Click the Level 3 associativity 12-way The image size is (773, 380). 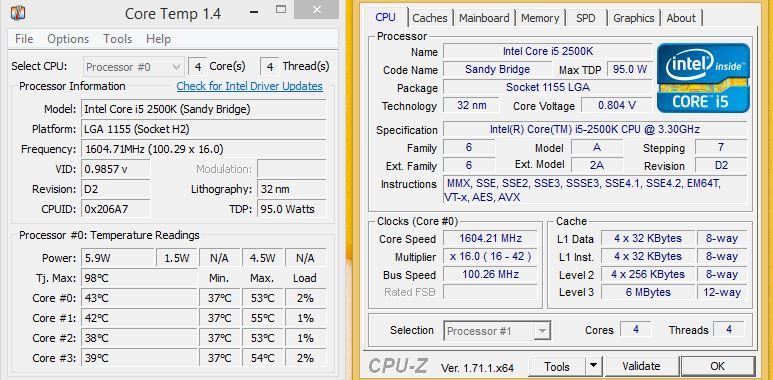pos(722,292)
